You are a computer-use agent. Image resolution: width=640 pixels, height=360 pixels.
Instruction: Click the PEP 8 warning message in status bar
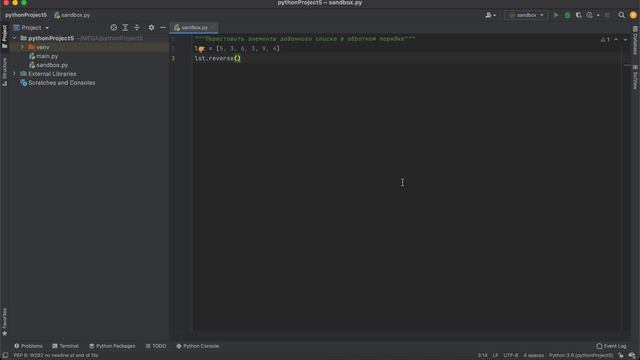click(x=56, y=356)
